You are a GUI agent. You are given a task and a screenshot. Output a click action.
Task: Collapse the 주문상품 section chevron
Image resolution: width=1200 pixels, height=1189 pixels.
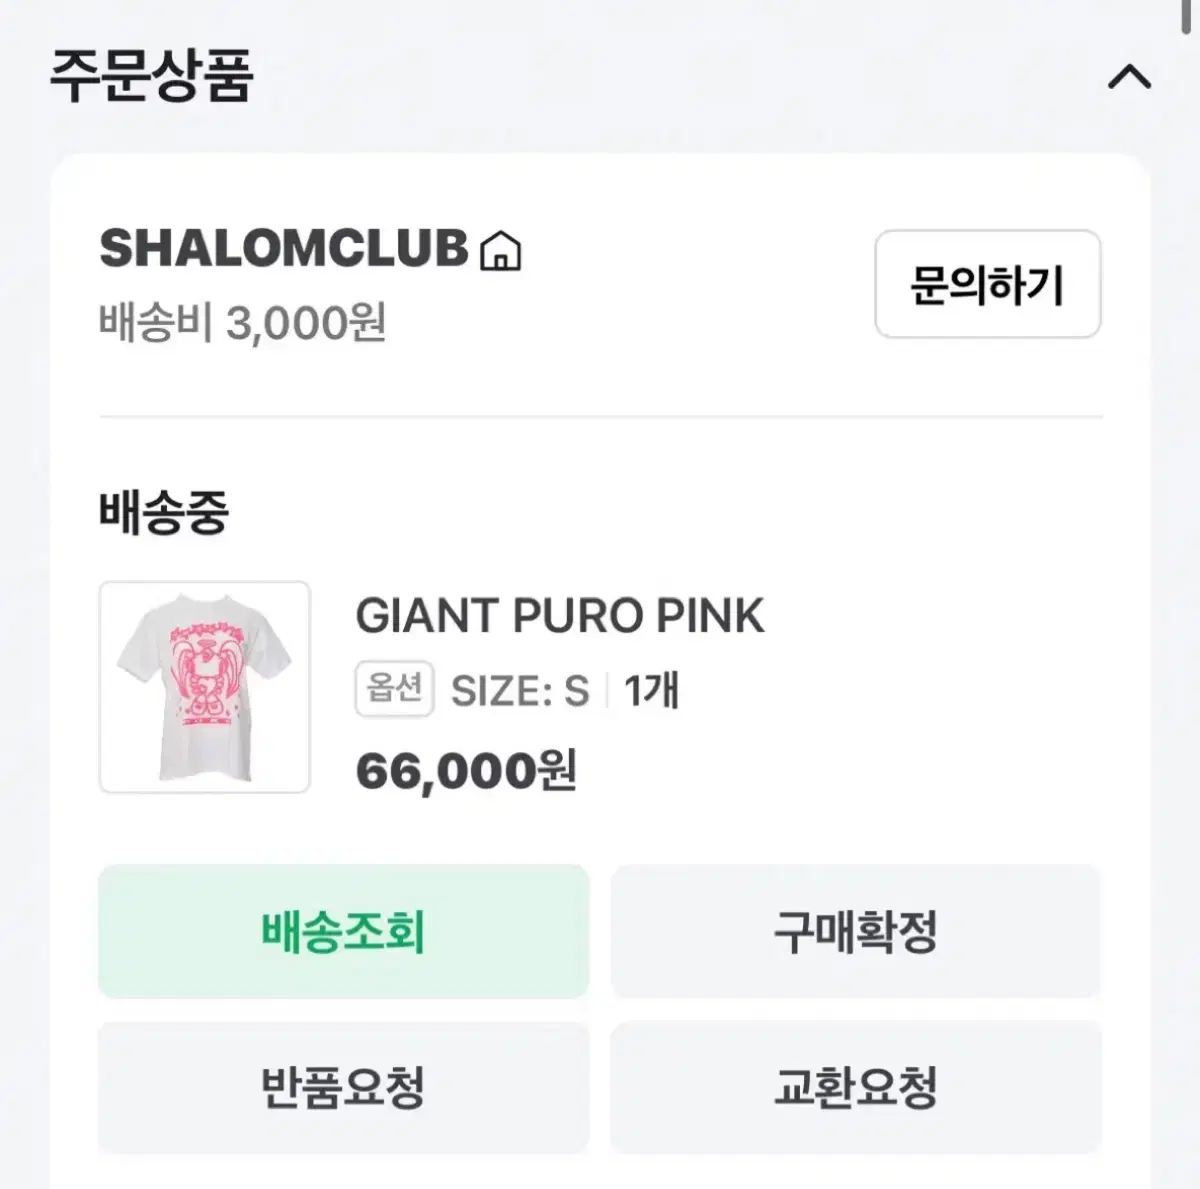click(1129, 77)
